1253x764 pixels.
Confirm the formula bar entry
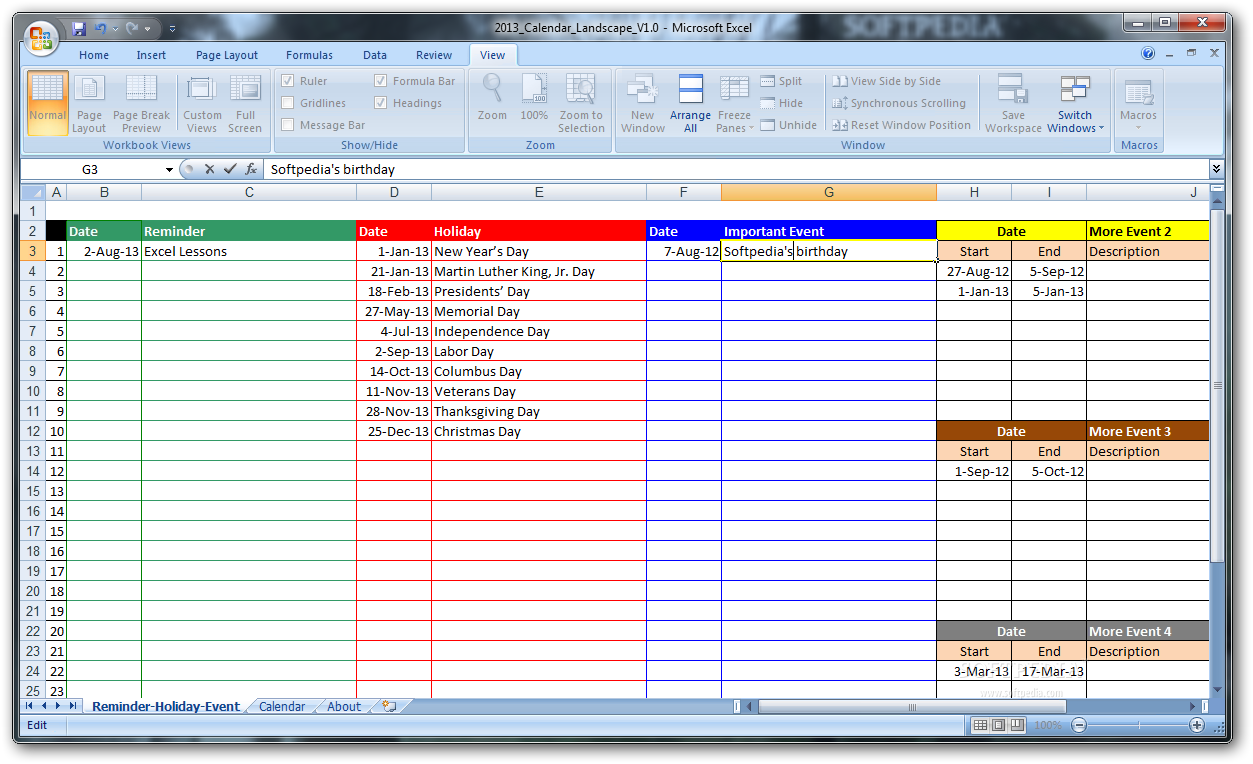(x=230, y=169)
